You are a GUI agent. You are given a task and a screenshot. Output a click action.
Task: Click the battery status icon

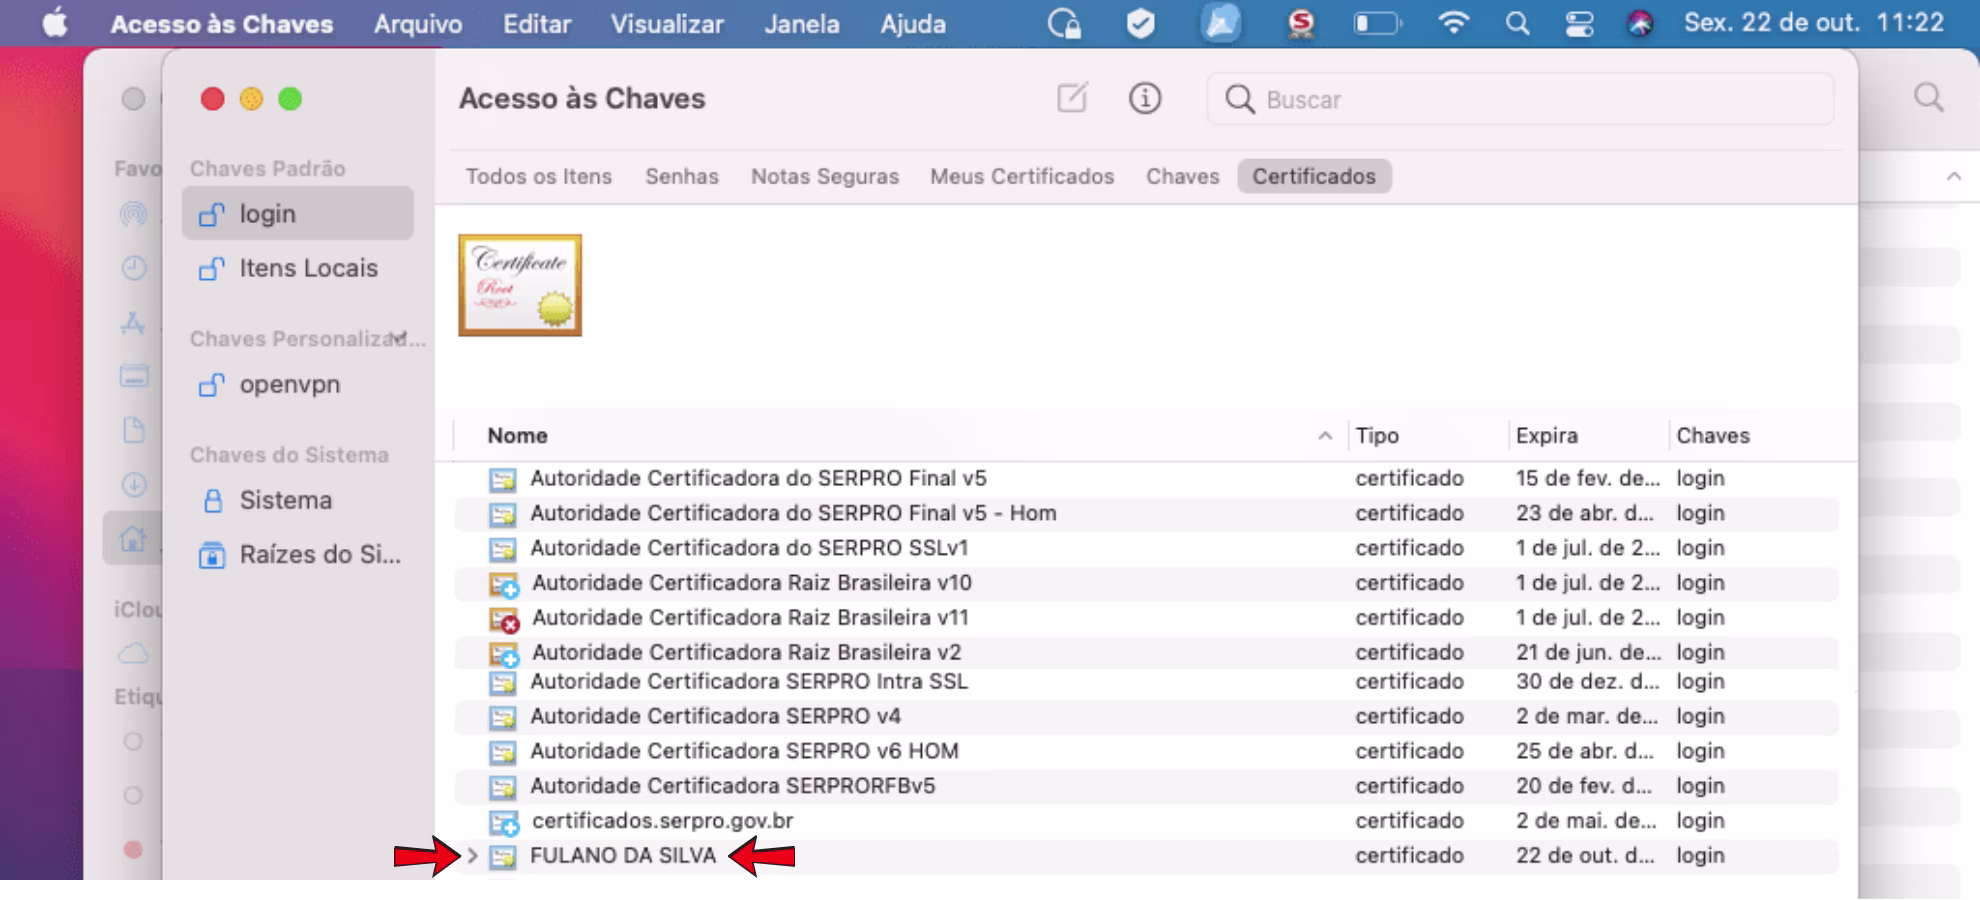click(1377, 22)
